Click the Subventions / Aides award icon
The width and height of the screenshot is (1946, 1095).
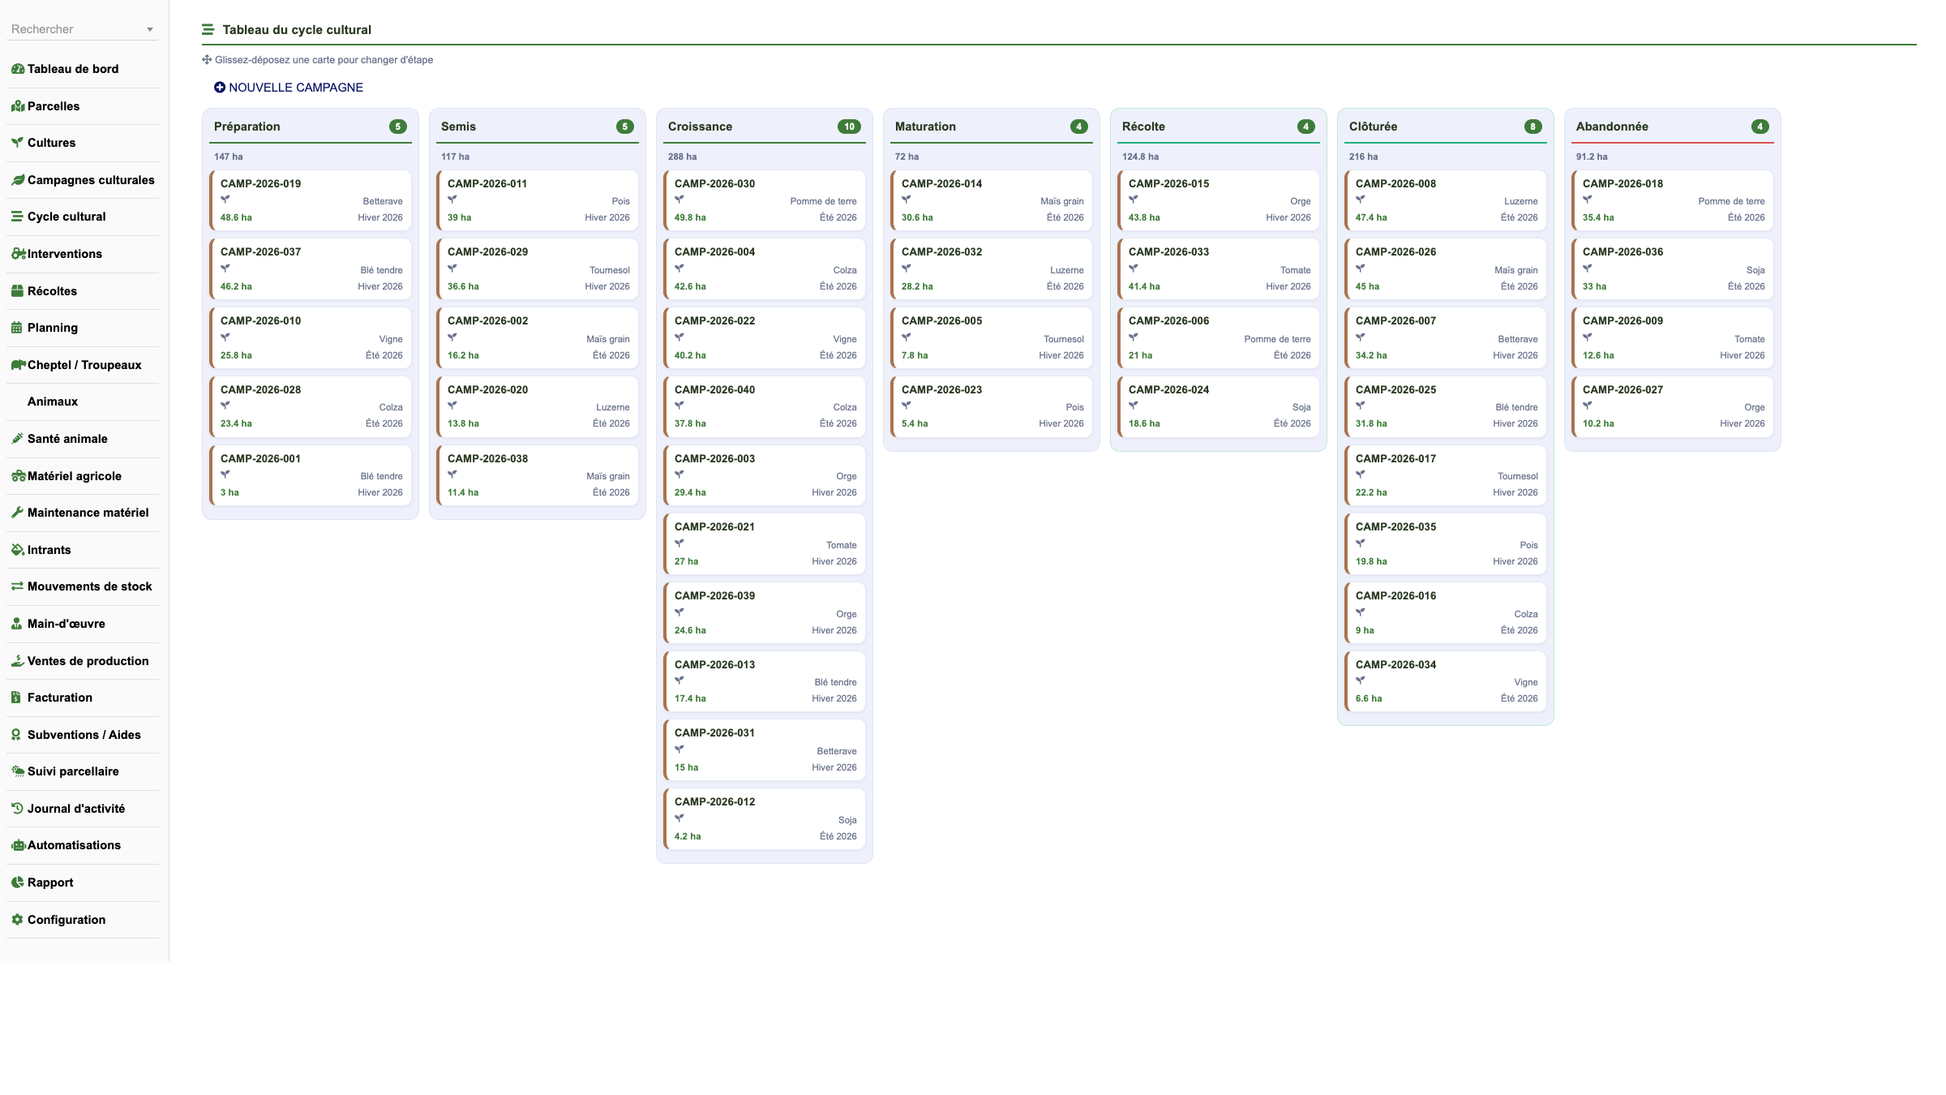pyautogui.click(x=17, y=735)
